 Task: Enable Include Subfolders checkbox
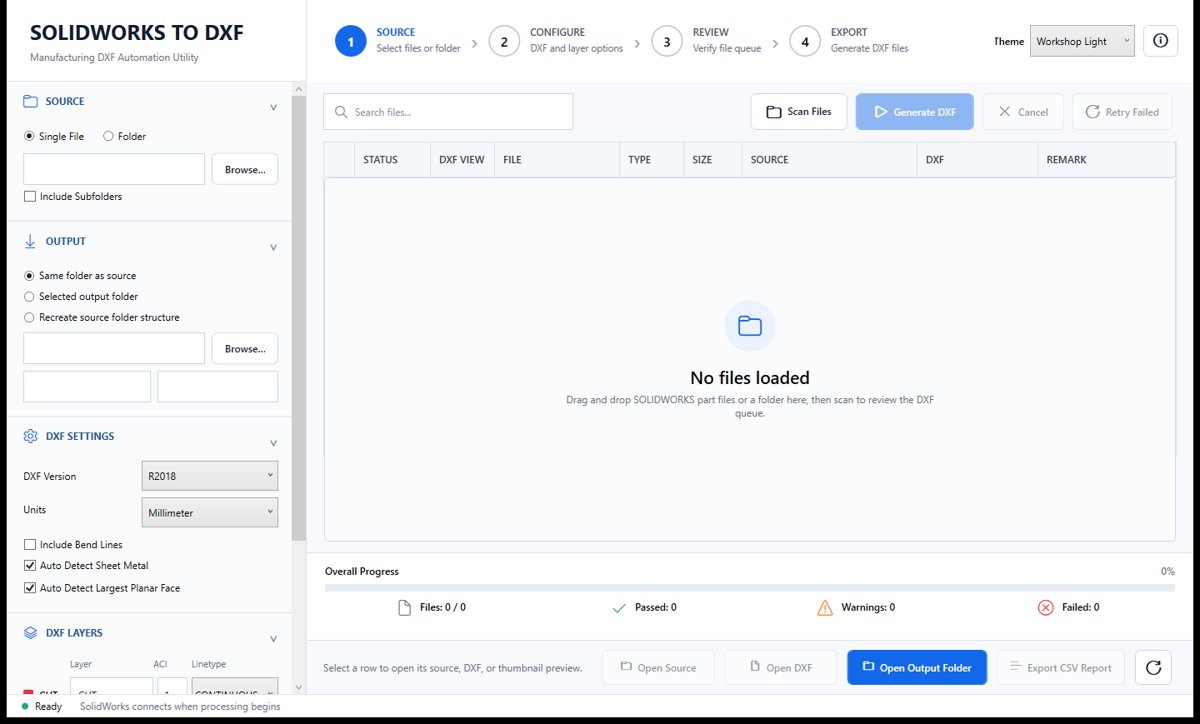29,197
